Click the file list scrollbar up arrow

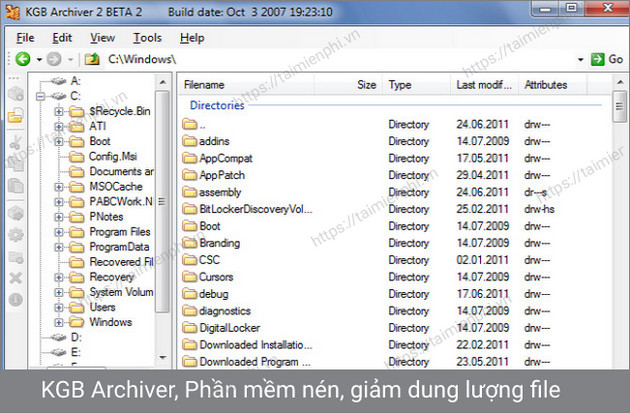620,82
